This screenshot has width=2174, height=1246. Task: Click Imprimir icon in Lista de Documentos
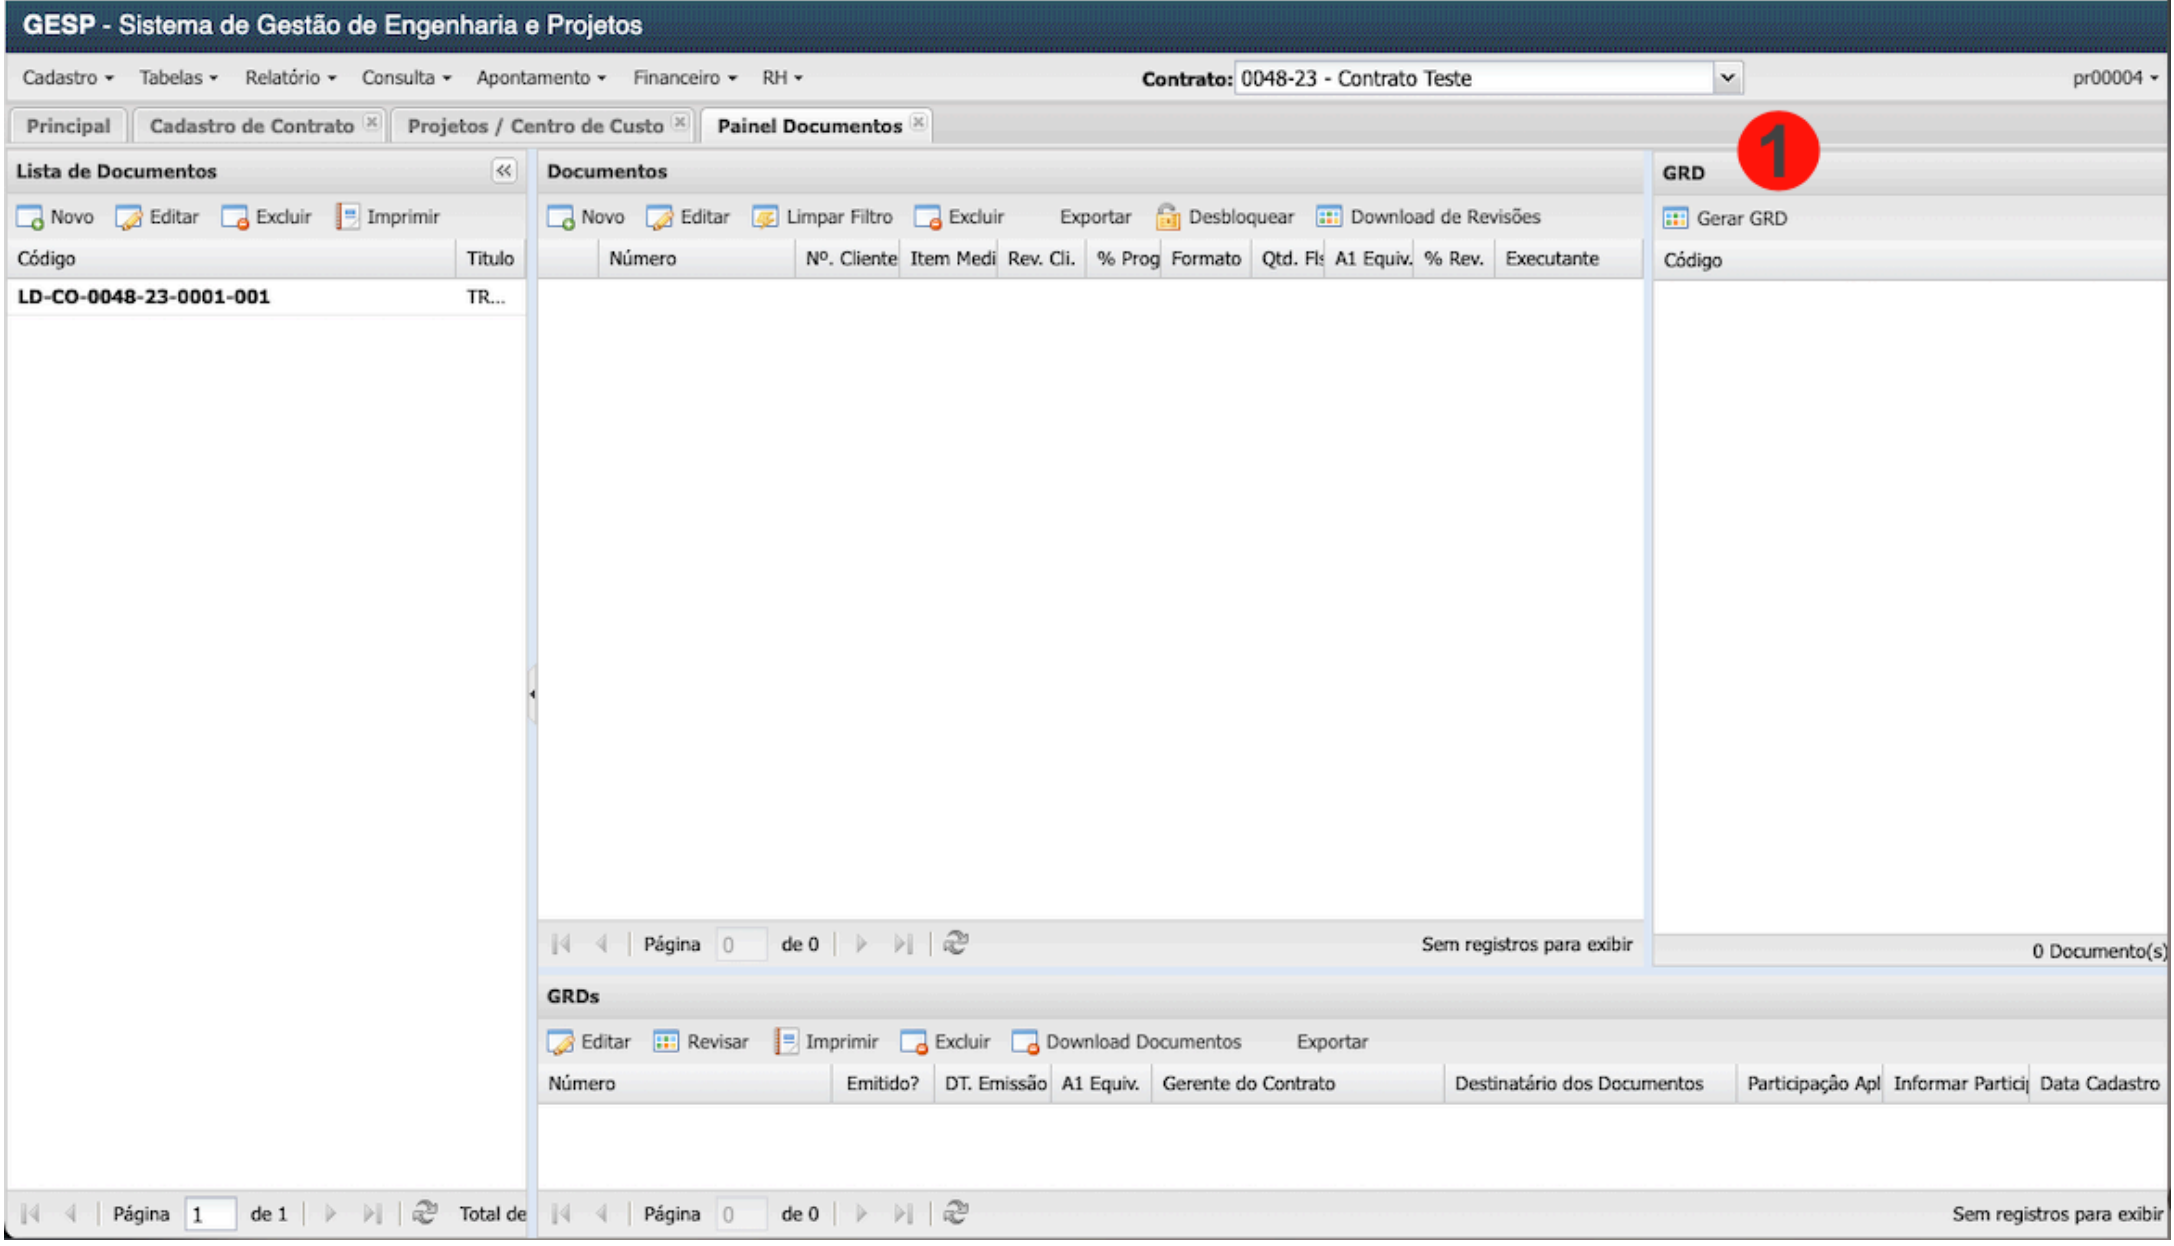coord(347,217)
